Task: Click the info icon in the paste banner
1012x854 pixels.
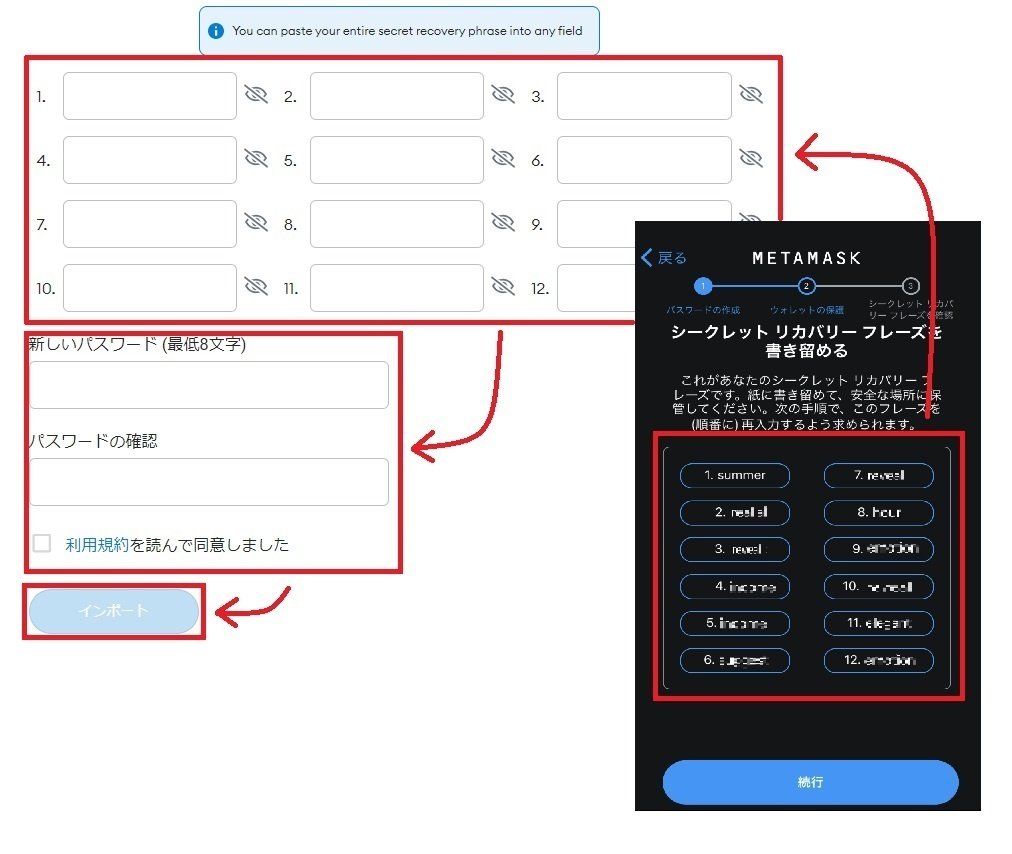Action: point(216,31)
